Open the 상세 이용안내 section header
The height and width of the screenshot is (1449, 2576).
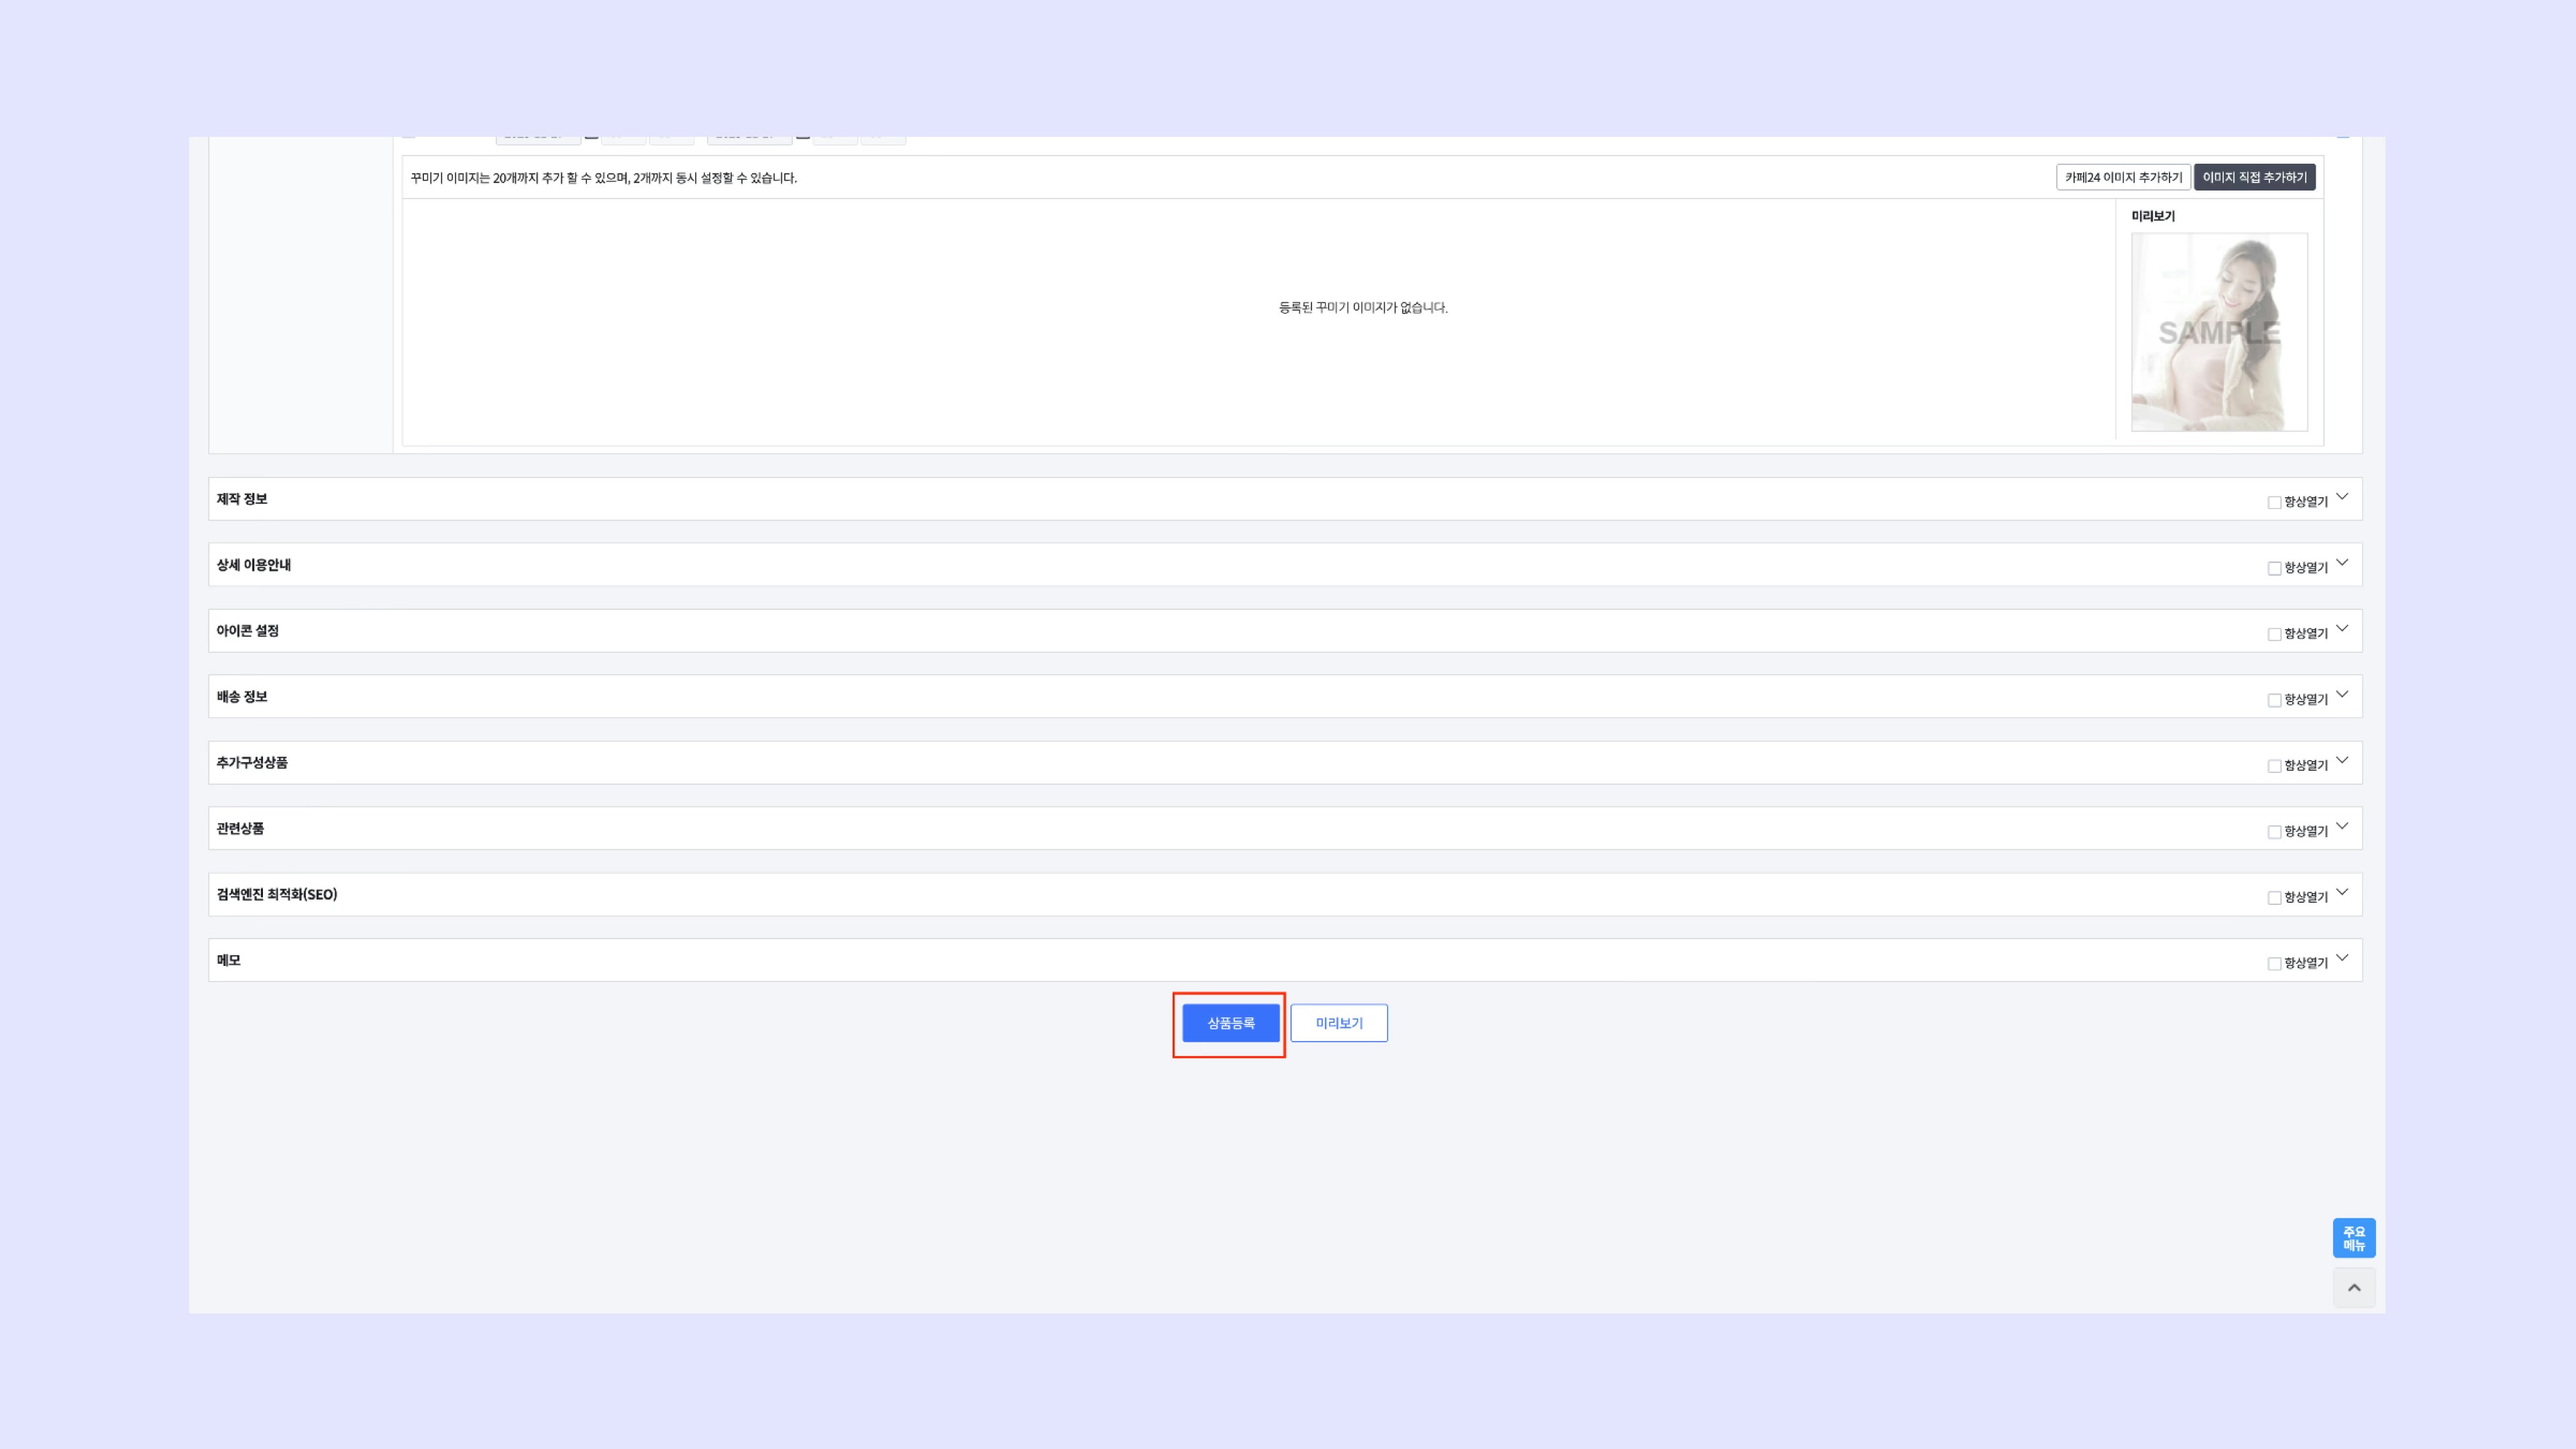tap(254, 565)
